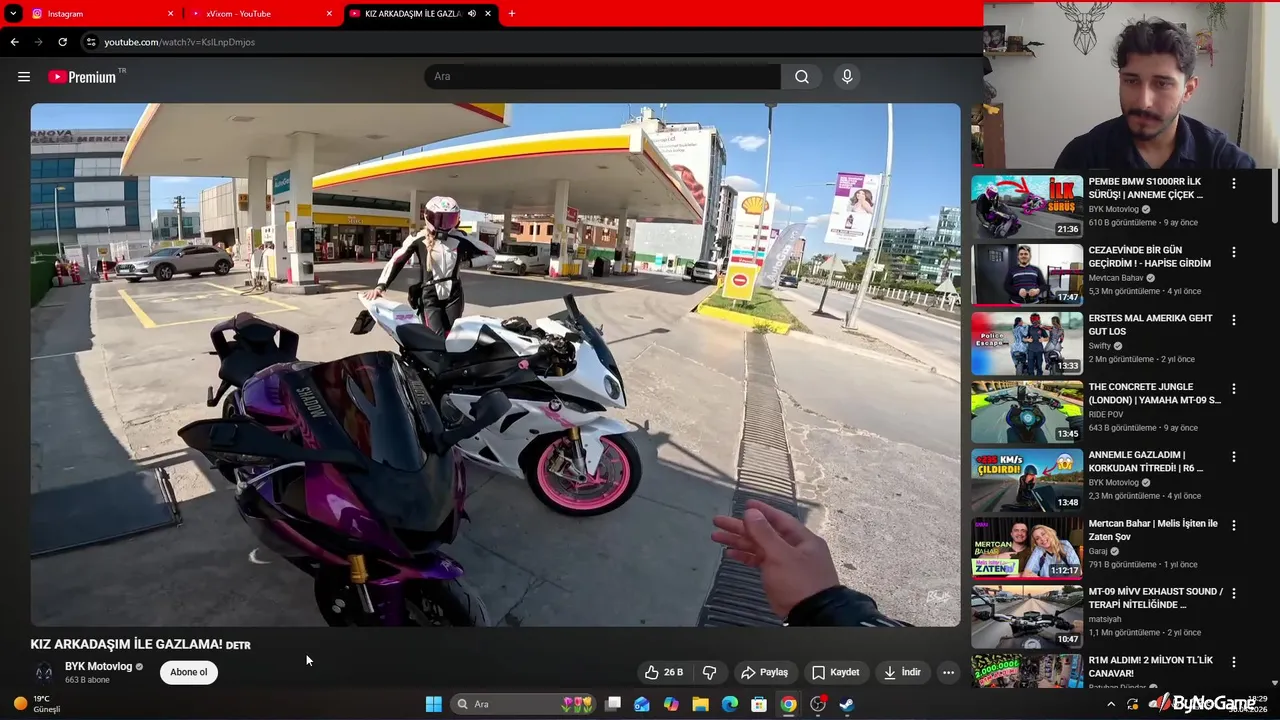Dislike the video with thumbs down
Screen dimensions: 1280x720
(x=710, y=672)
